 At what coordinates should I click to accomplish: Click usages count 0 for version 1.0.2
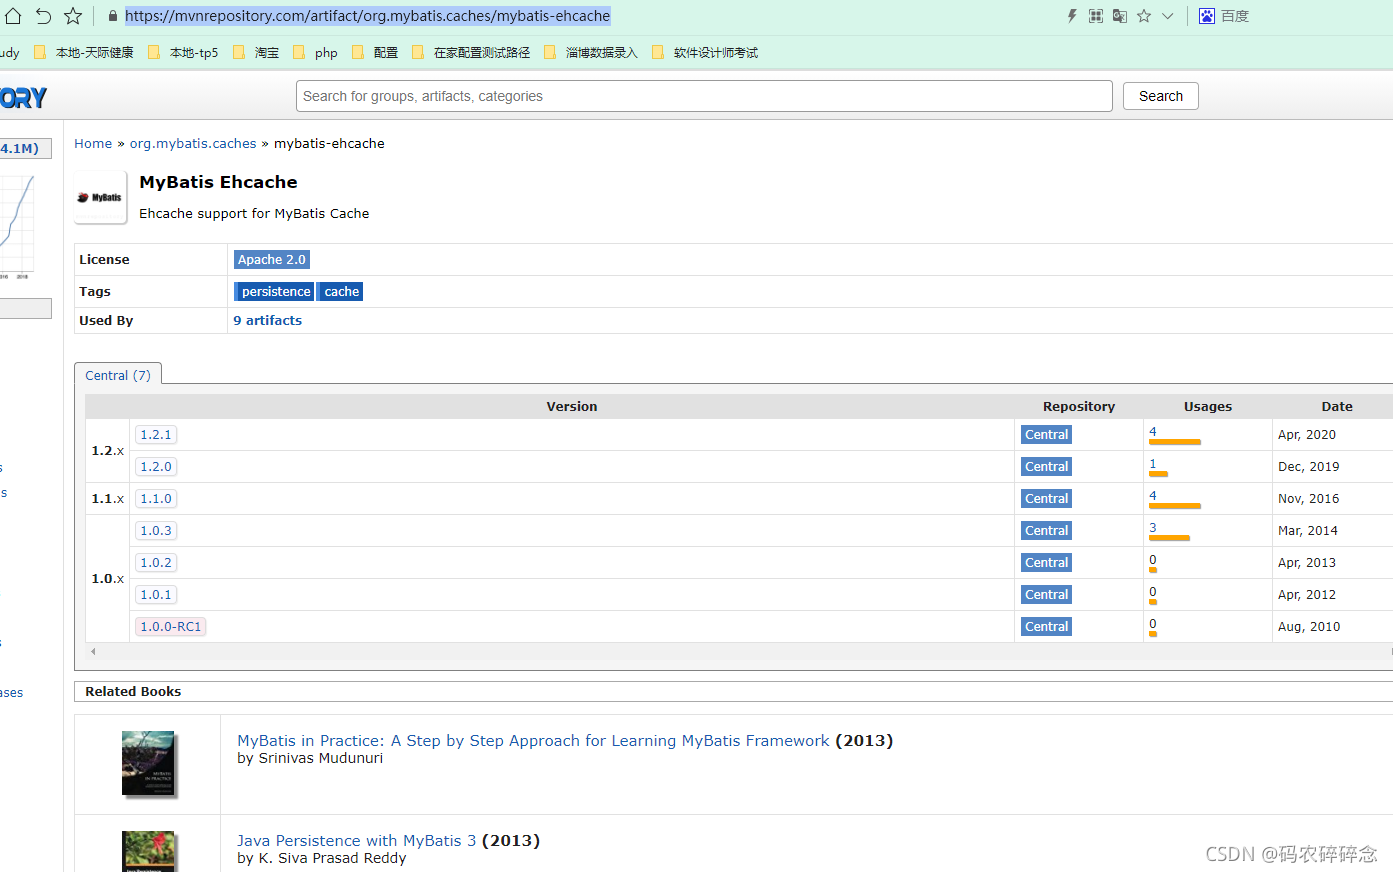[1153, 560]
